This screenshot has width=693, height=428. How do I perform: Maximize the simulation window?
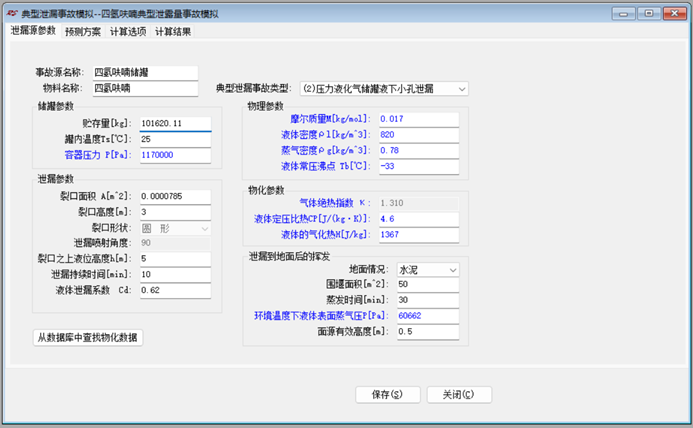649,14
